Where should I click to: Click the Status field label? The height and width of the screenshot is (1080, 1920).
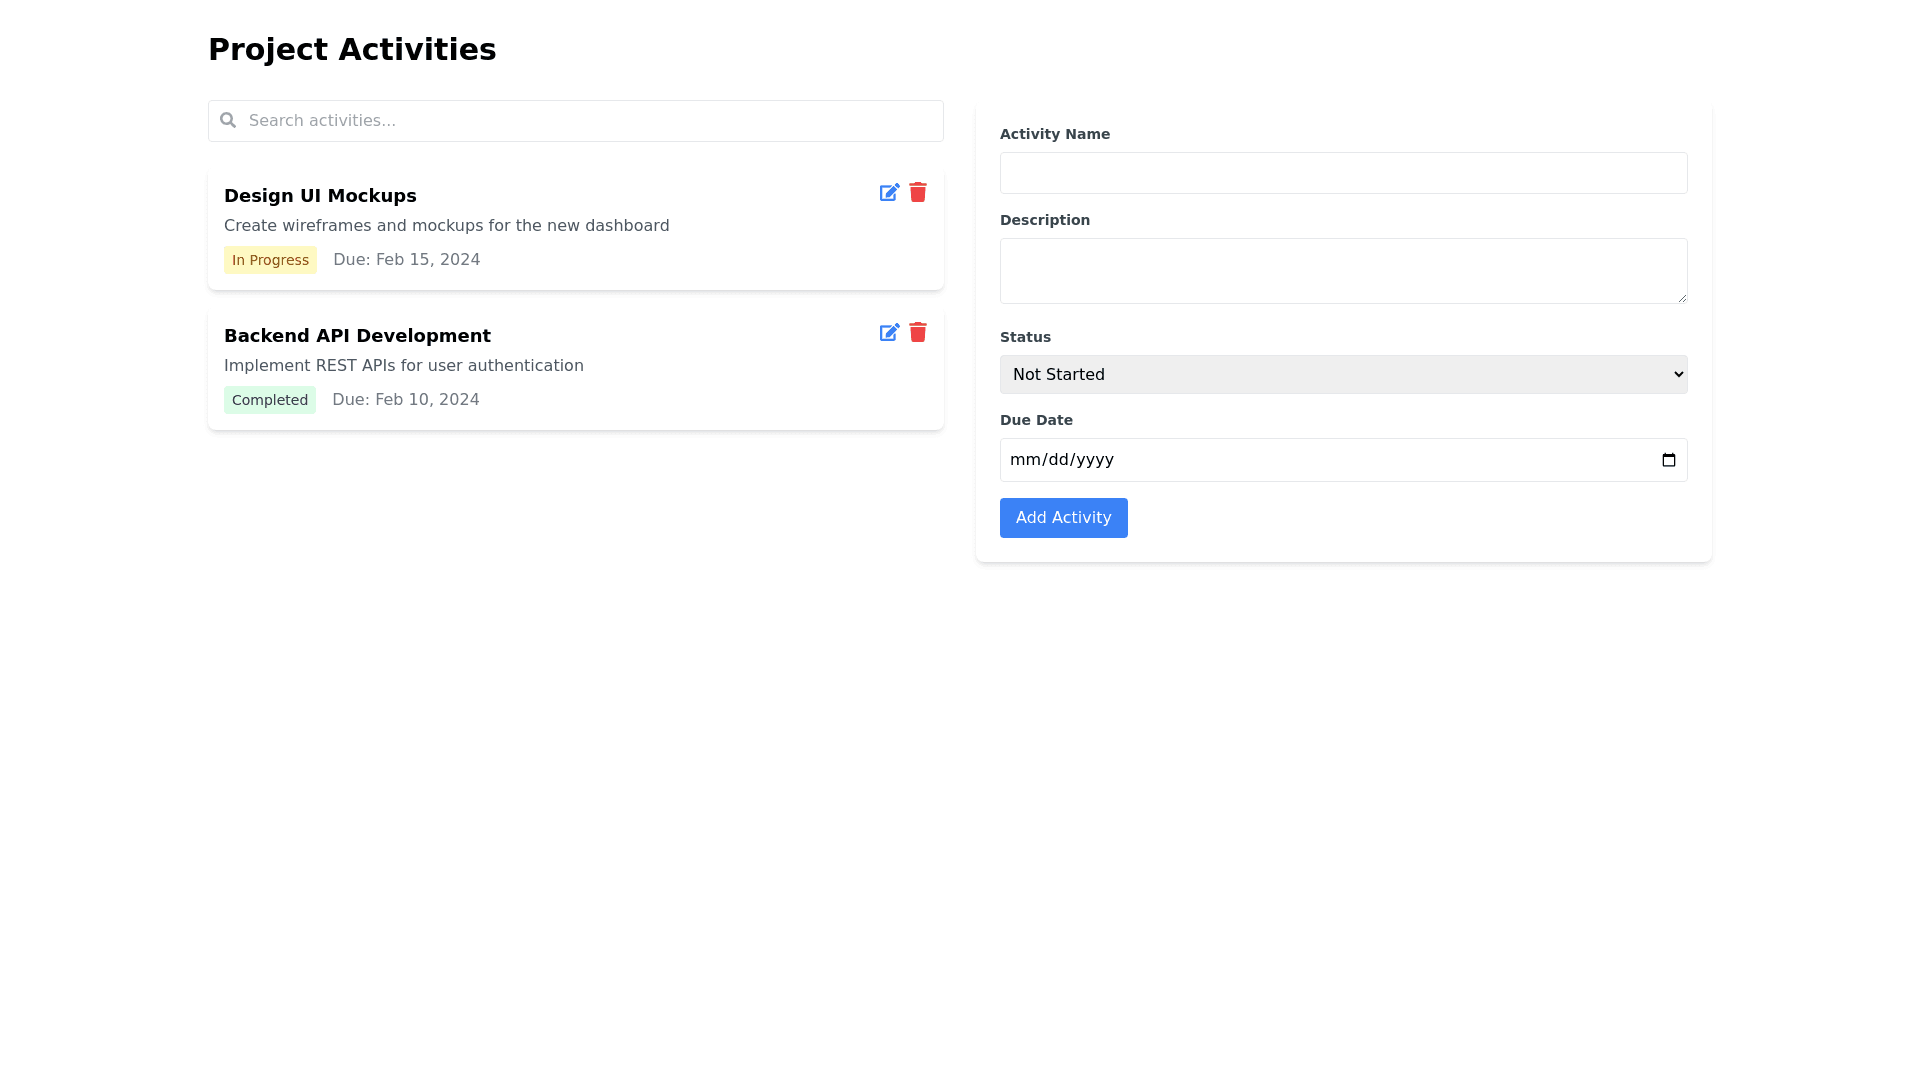point(1025,337)
